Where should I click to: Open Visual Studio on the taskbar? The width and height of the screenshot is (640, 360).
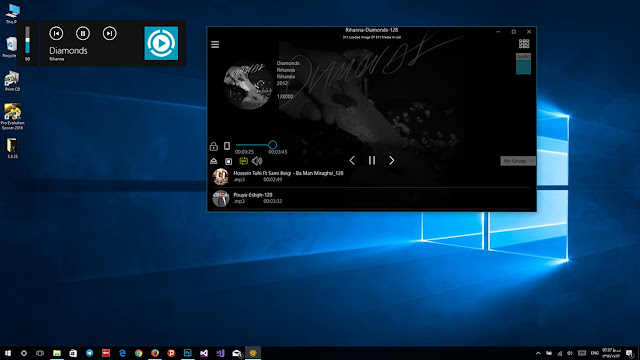(x=204, y=353)
